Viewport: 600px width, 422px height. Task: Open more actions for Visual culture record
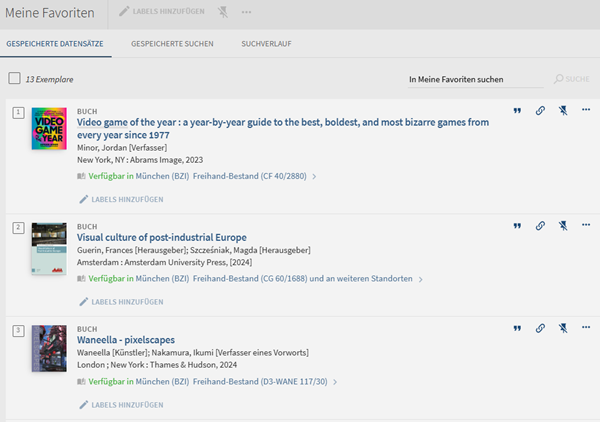point(586,225)
